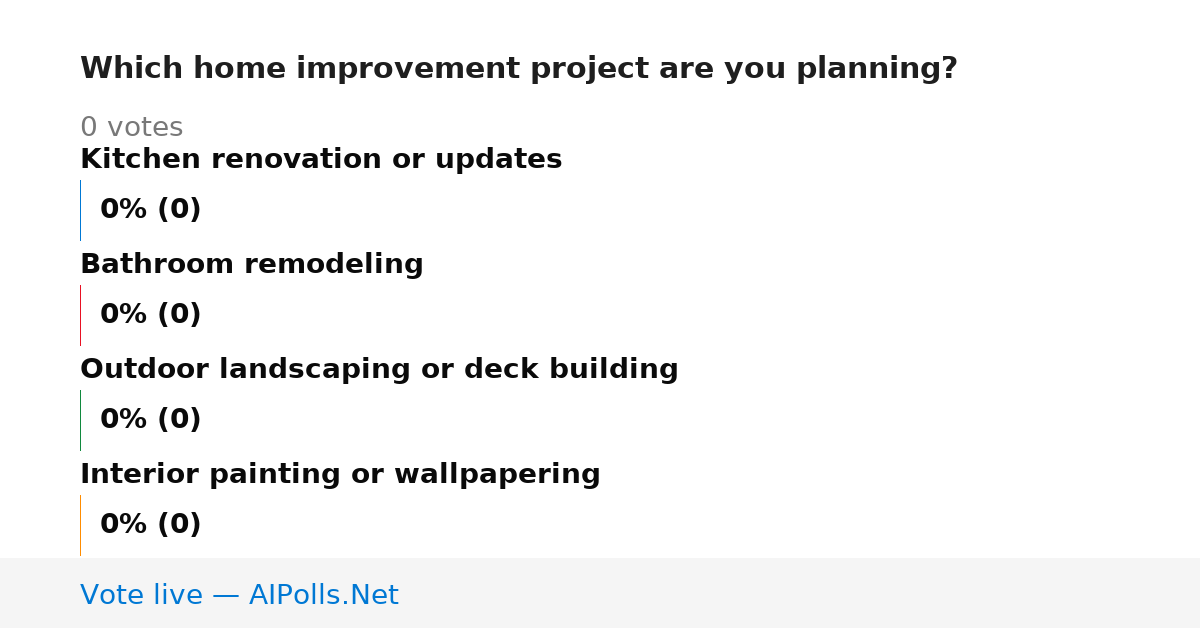Click the orange bar under Interior painting
The width and height of the screenshot is (1200, 628).
pos(80,525)
